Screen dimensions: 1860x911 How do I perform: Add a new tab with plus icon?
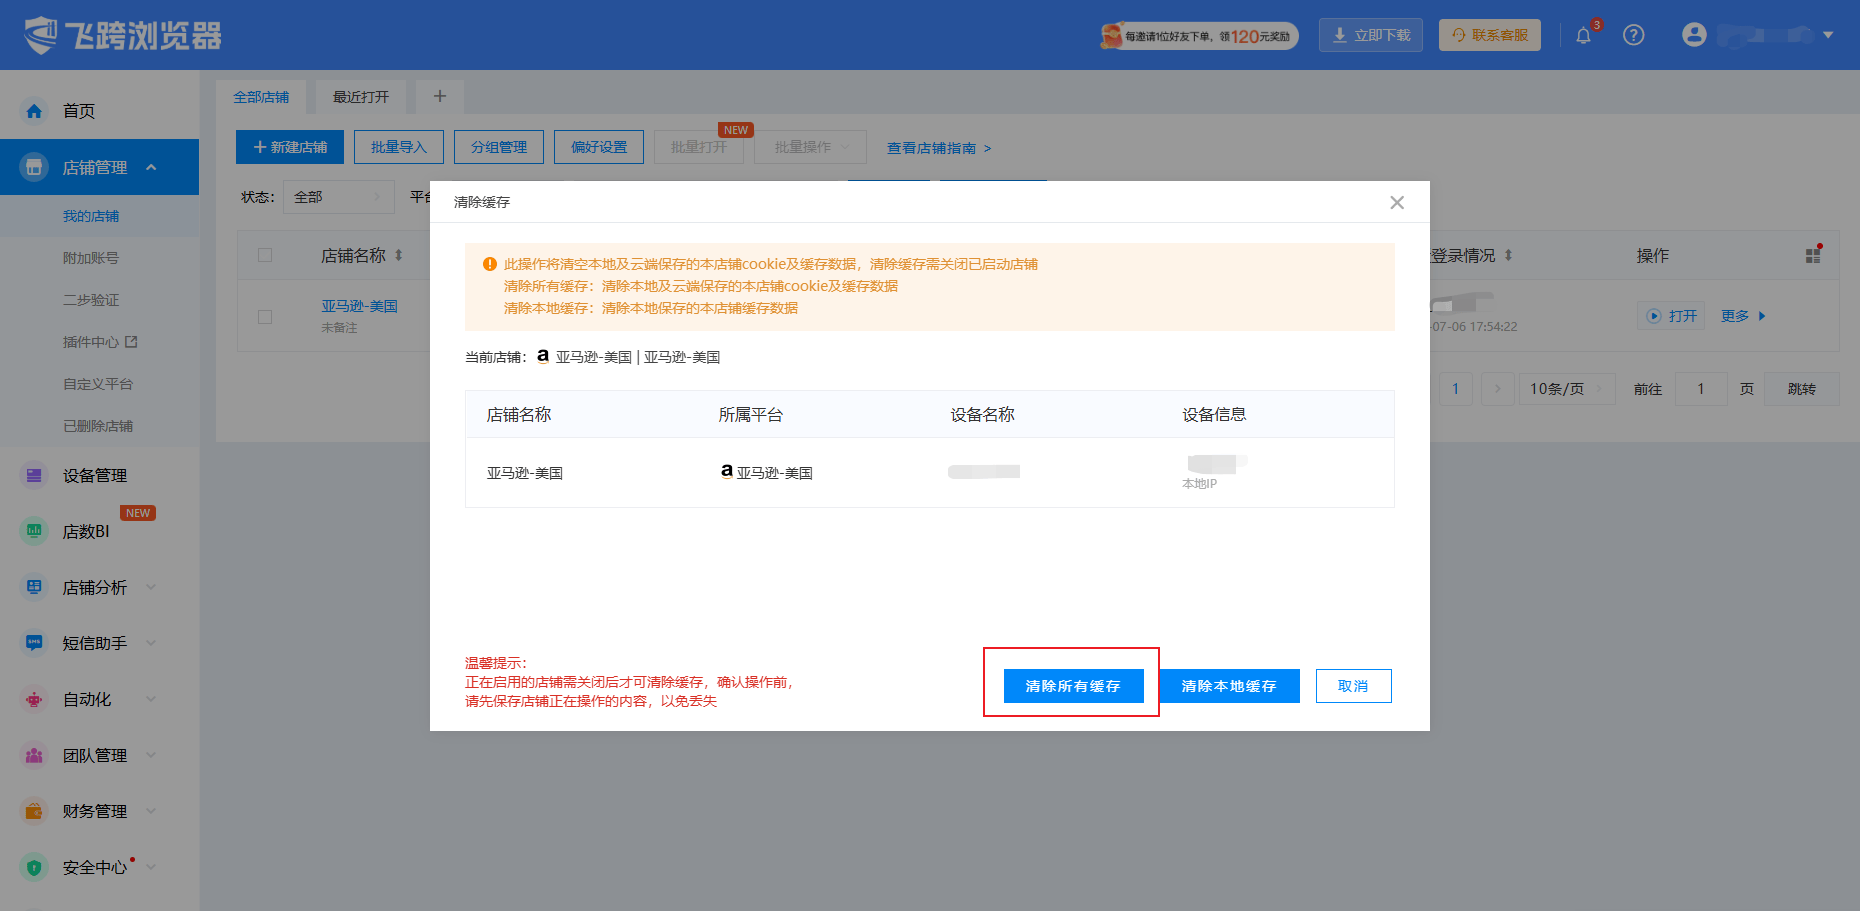tap(439, 96)
